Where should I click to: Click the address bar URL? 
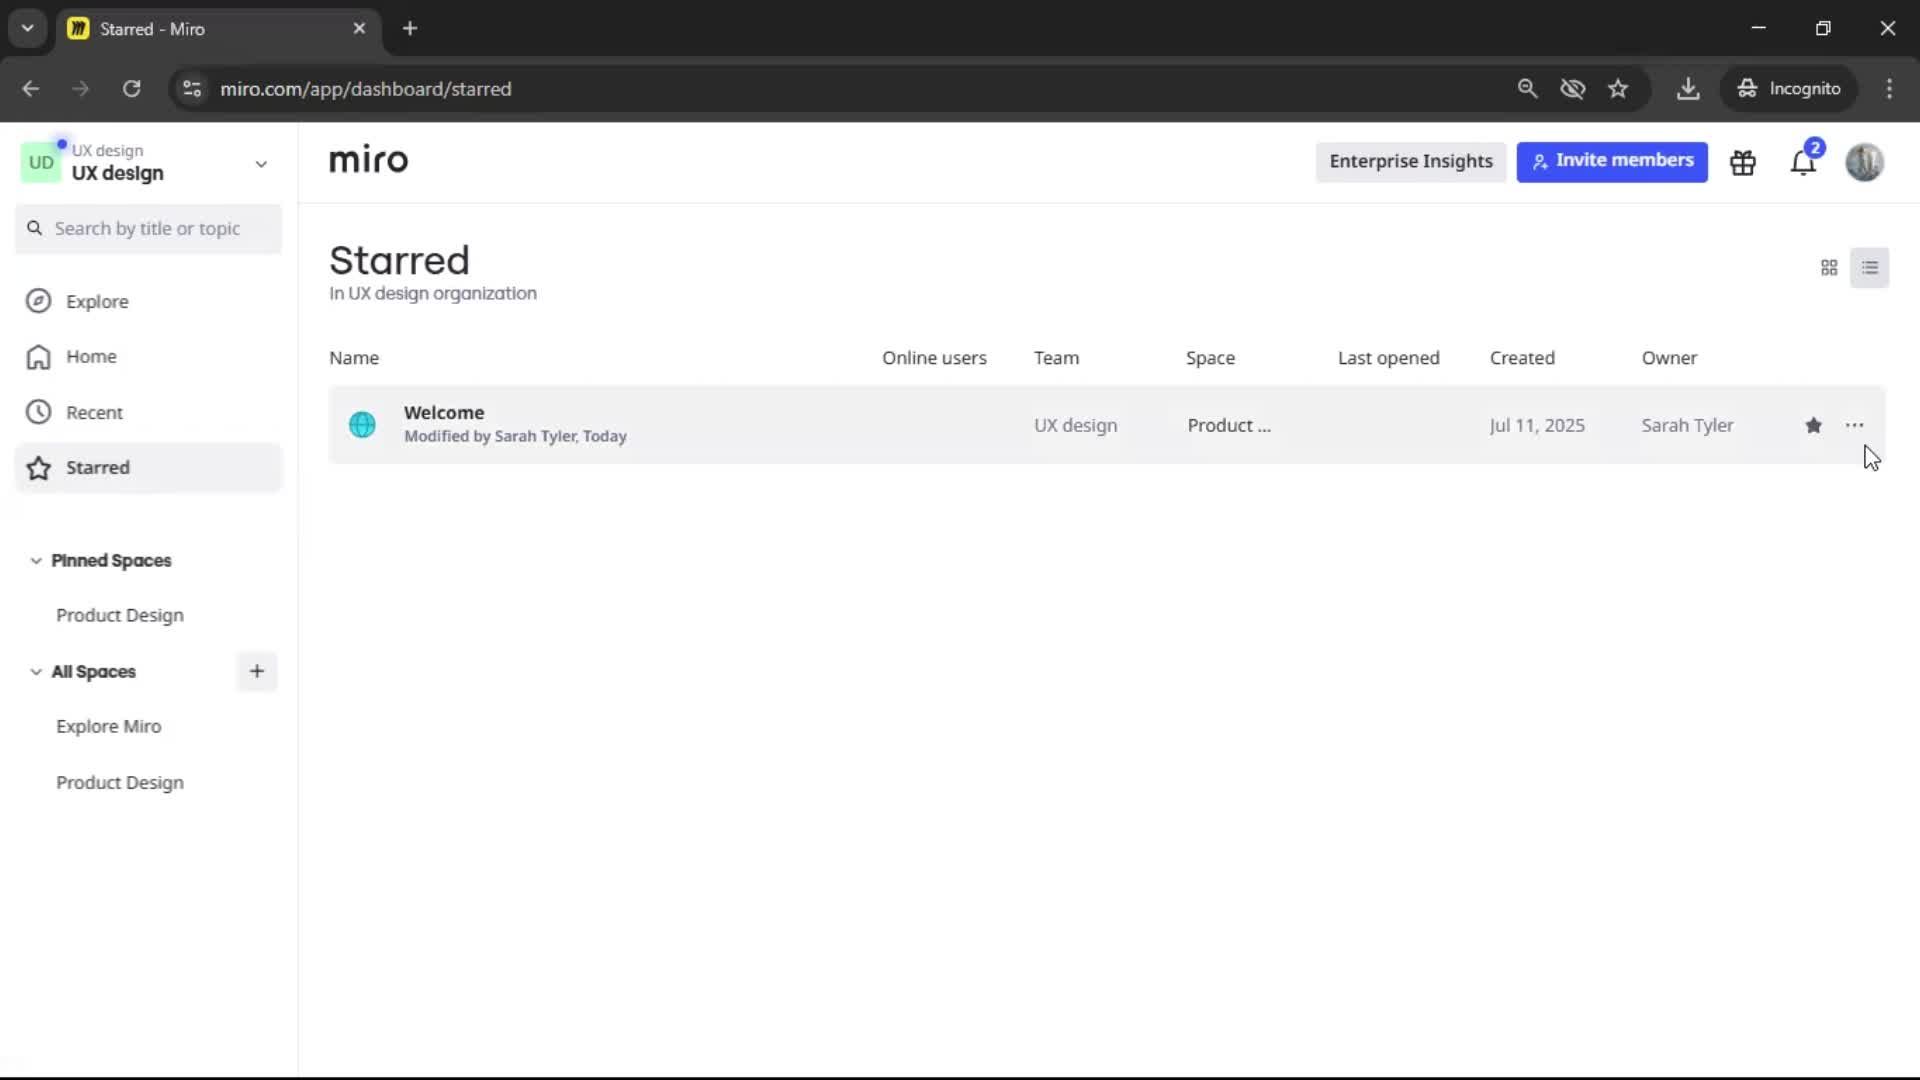(366, 89)
